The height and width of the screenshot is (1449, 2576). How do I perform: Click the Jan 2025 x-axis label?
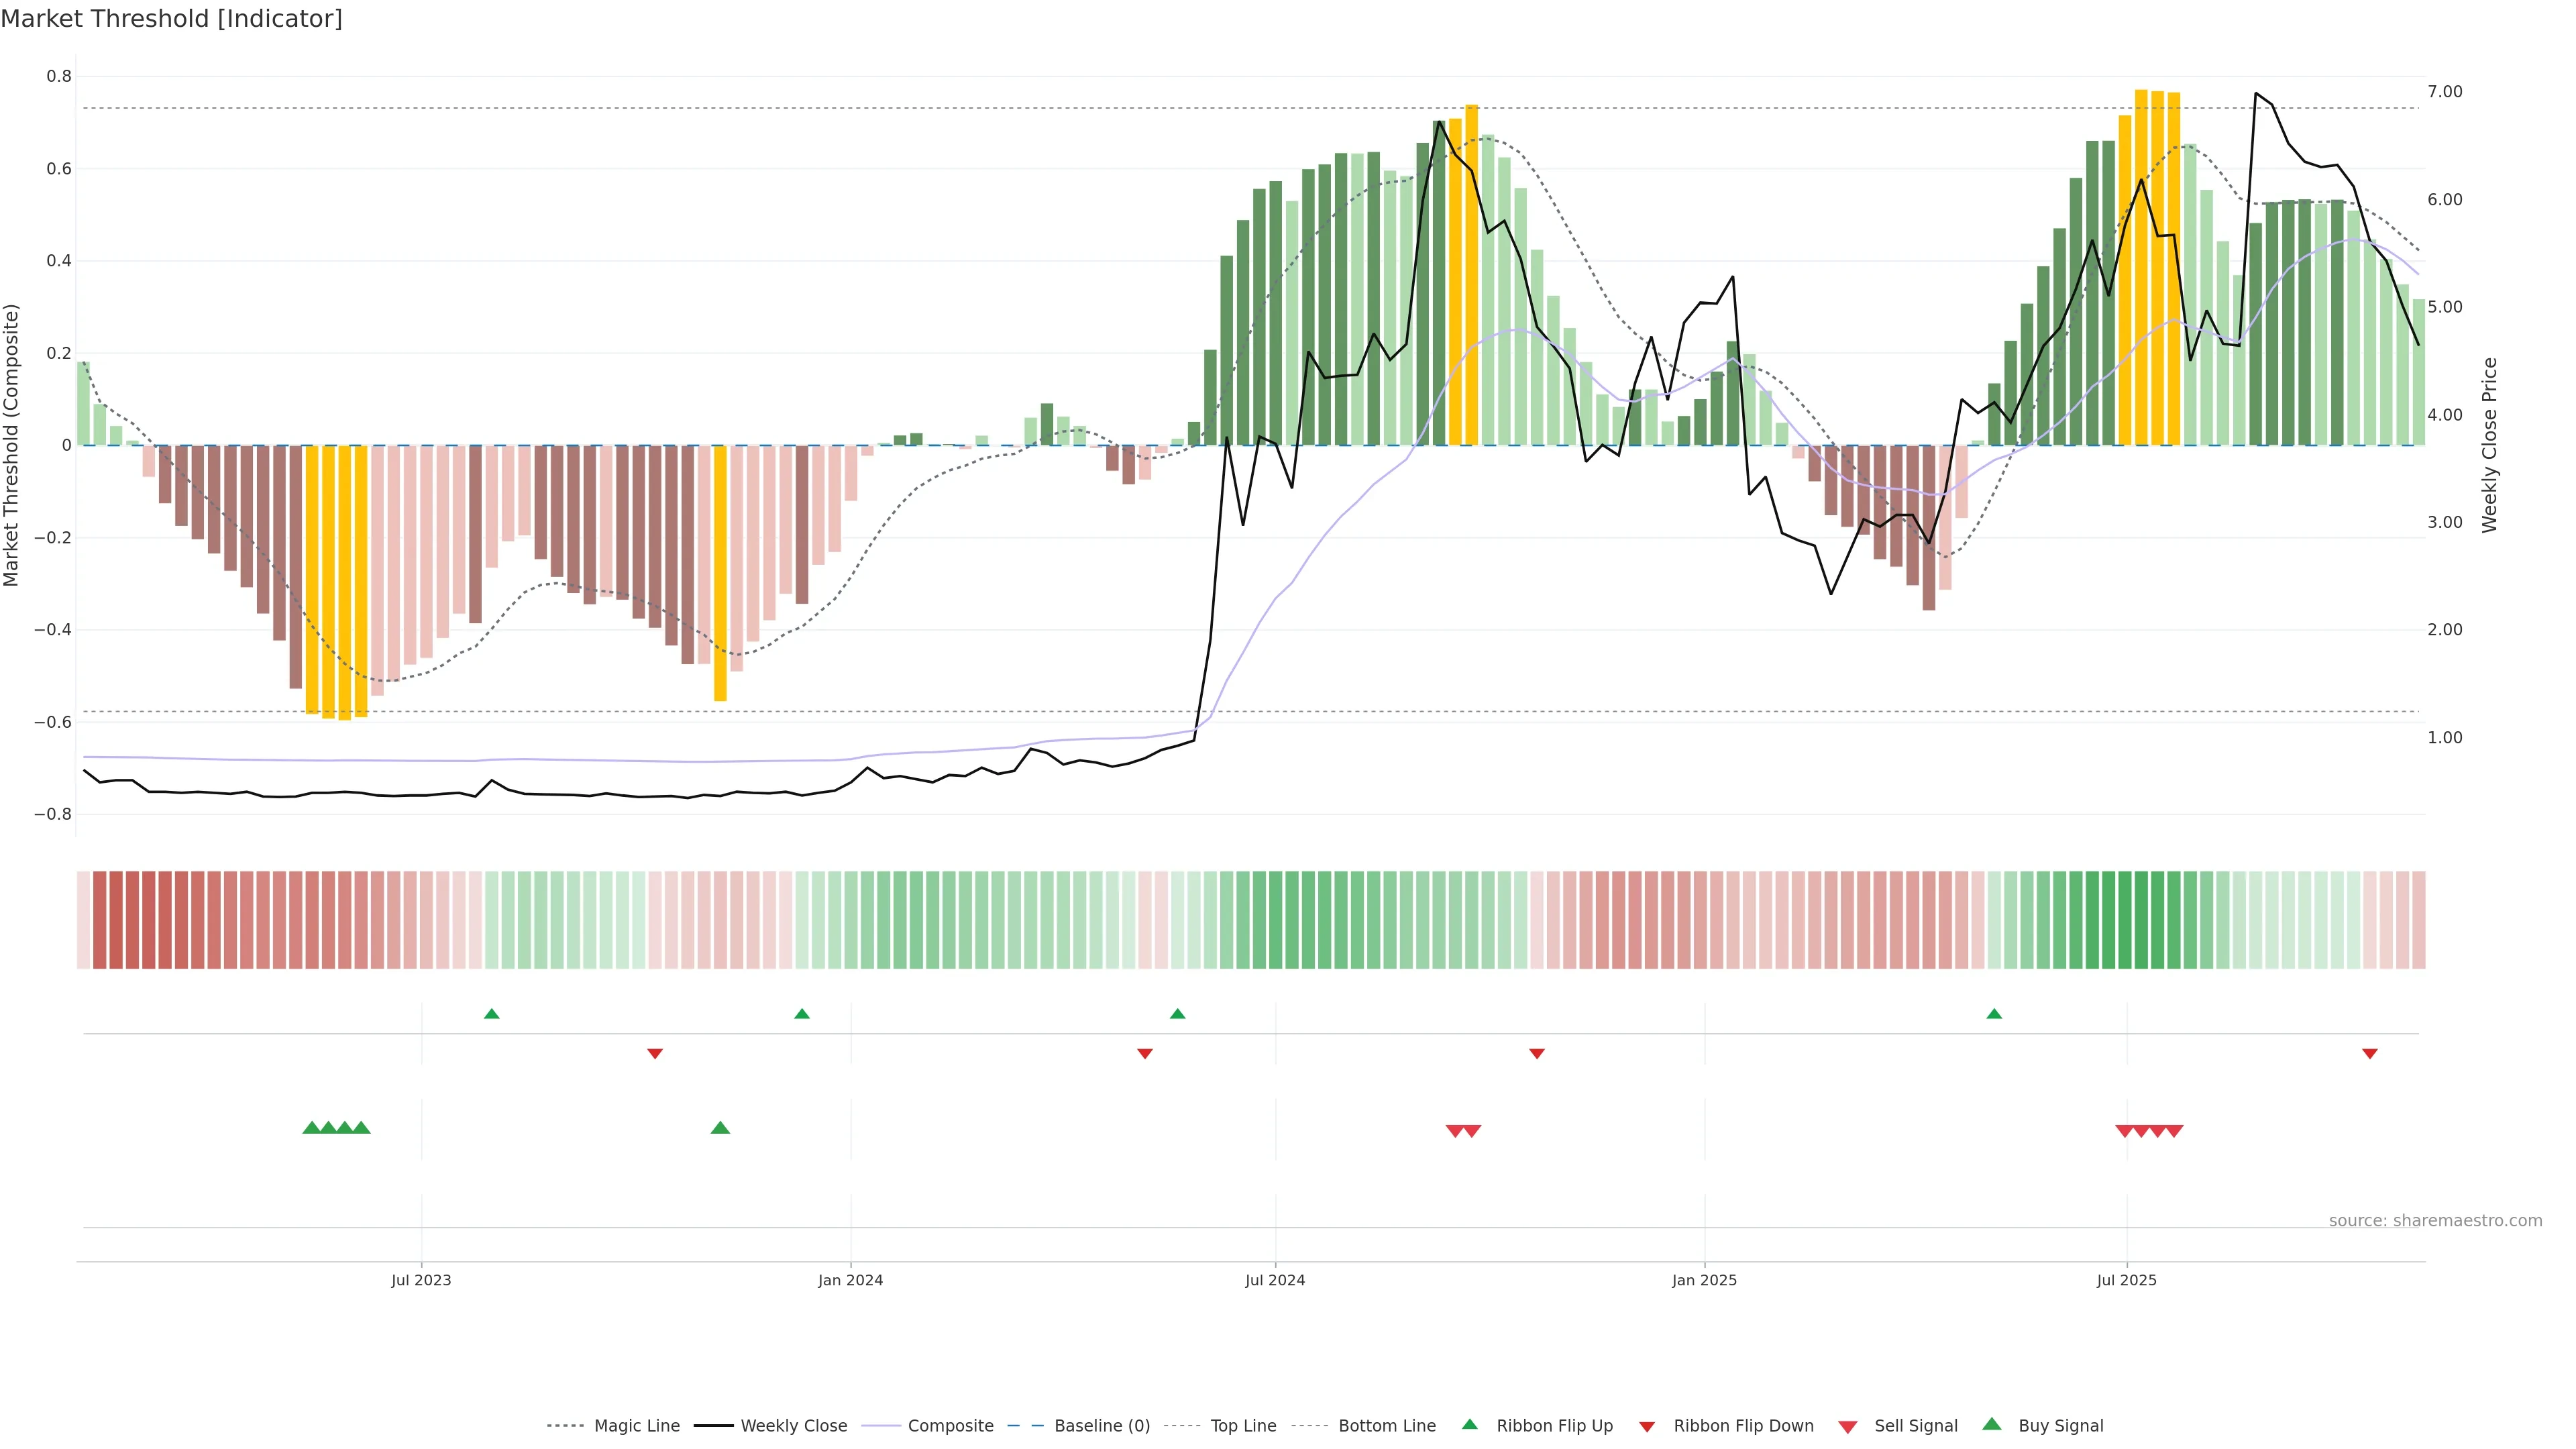click(1704, 1280)
